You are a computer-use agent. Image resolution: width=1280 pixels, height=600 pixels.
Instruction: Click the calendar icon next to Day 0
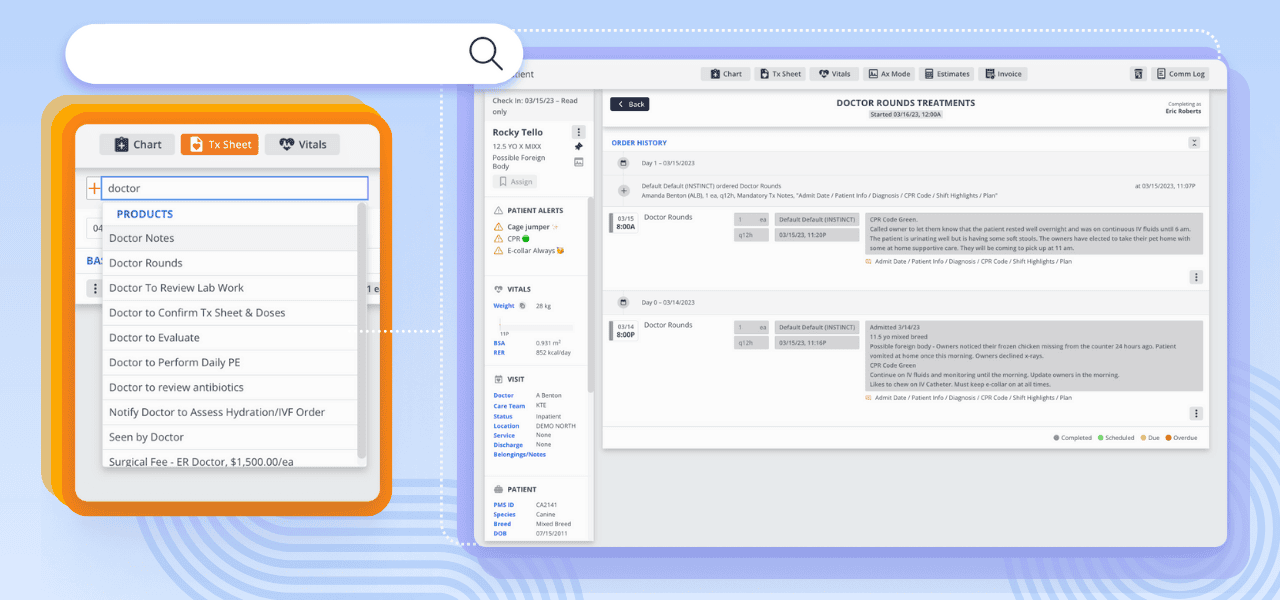pyautogui.click(x=623, y=302)
